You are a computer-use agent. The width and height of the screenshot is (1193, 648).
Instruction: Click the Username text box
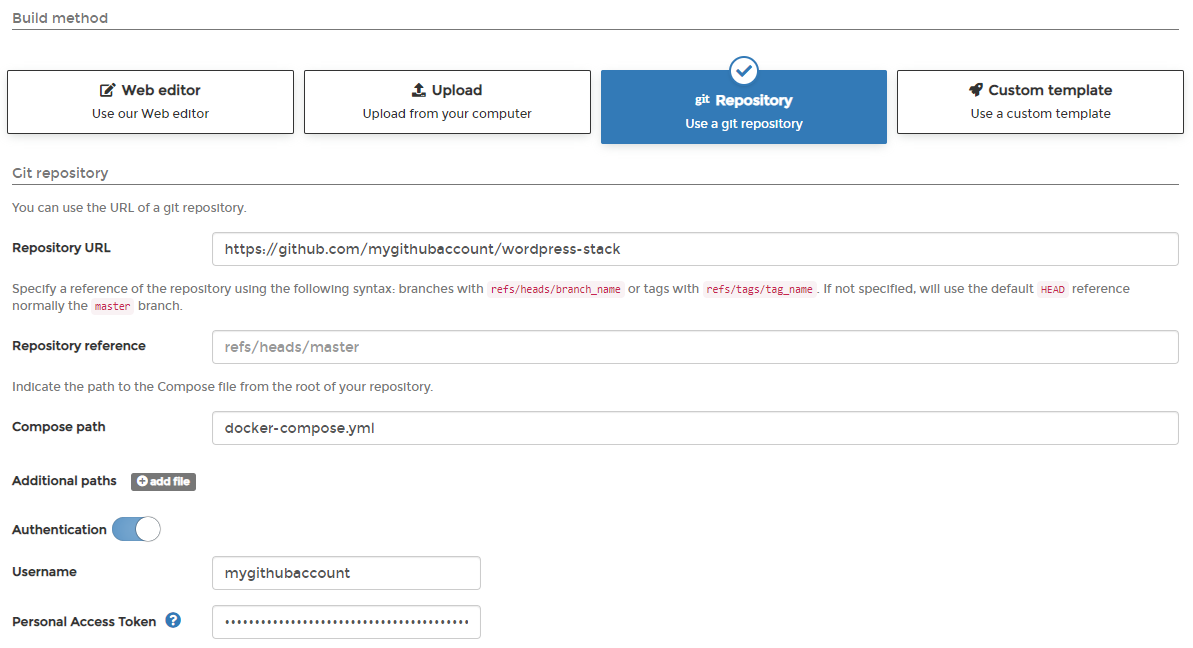[346, 573]
